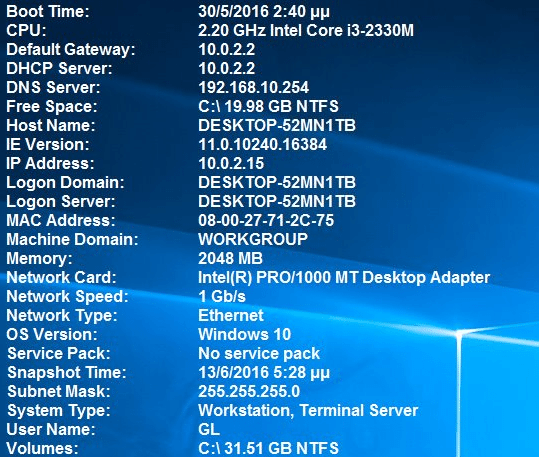The width and height of the screenshot is (539, 457).
Task: Click the Default Gateway label
Action: tap(71, 50)
